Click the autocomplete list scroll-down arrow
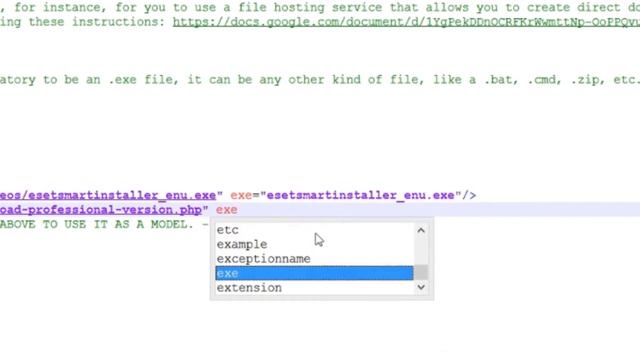The image size is (640, 360). coord(421,287)
